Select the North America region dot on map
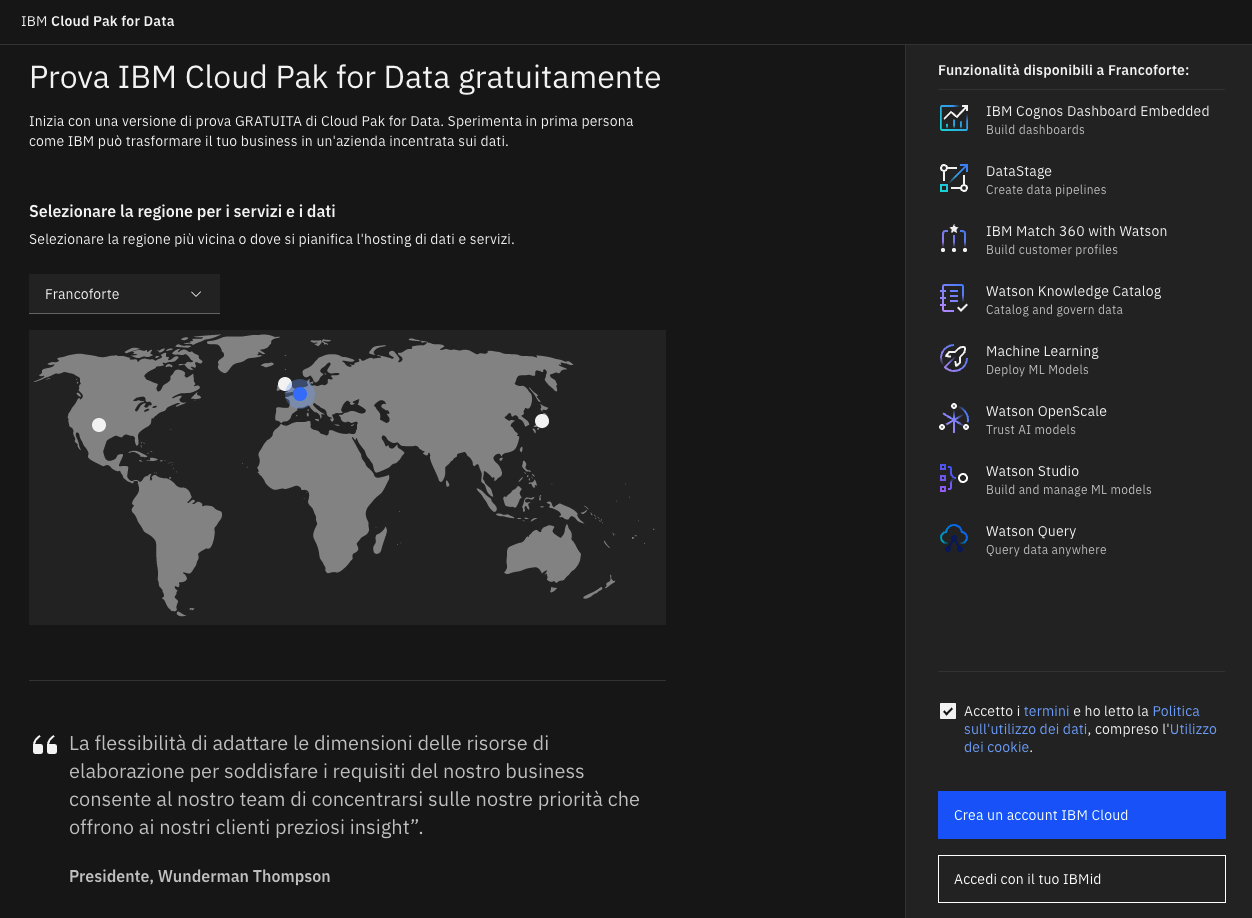 click(99, 425)
